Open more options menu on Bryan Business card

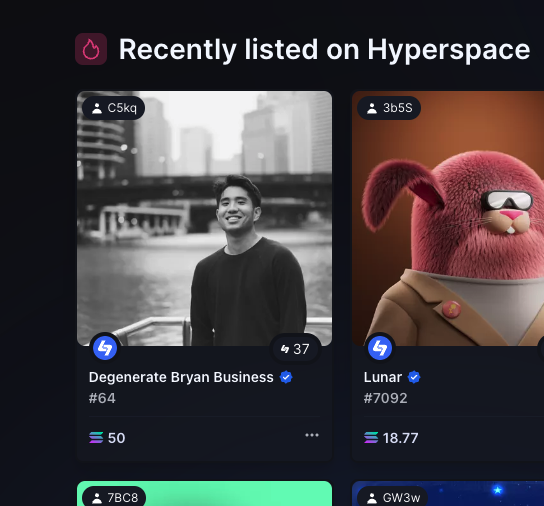tap(312, 435)
